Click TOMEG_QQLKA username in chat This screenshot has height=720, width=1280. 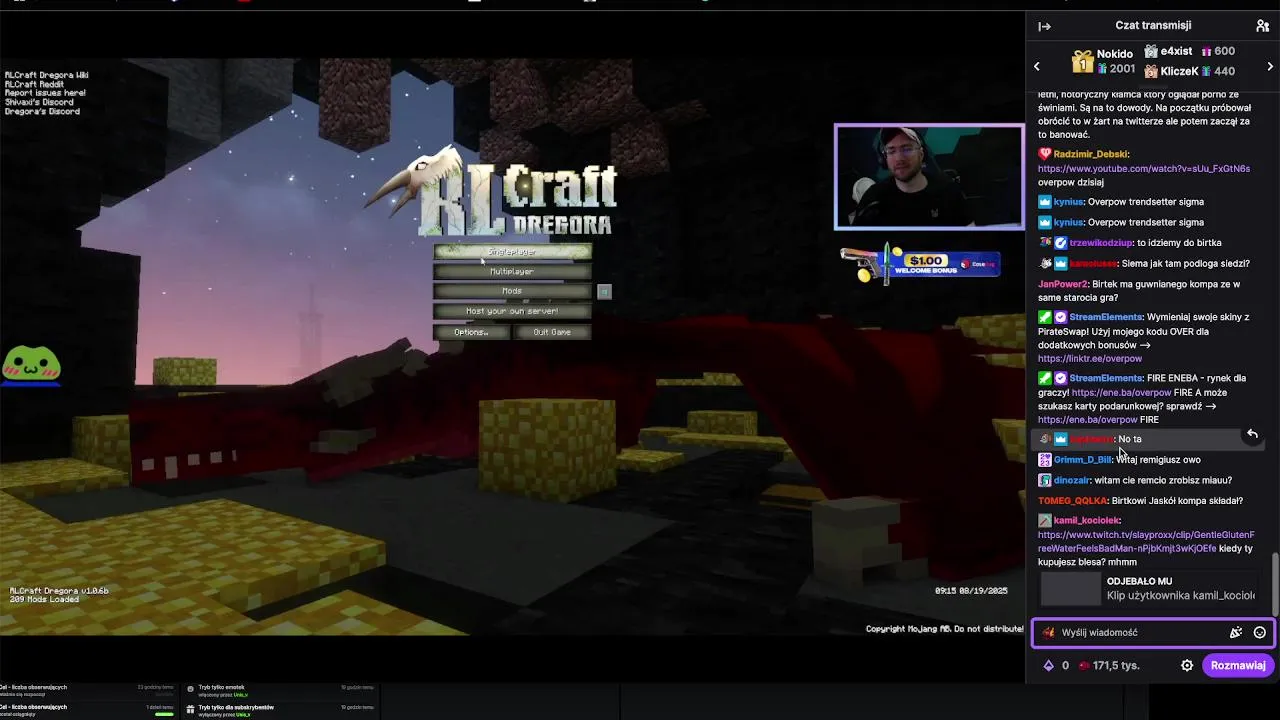[x=1073, y=500]
